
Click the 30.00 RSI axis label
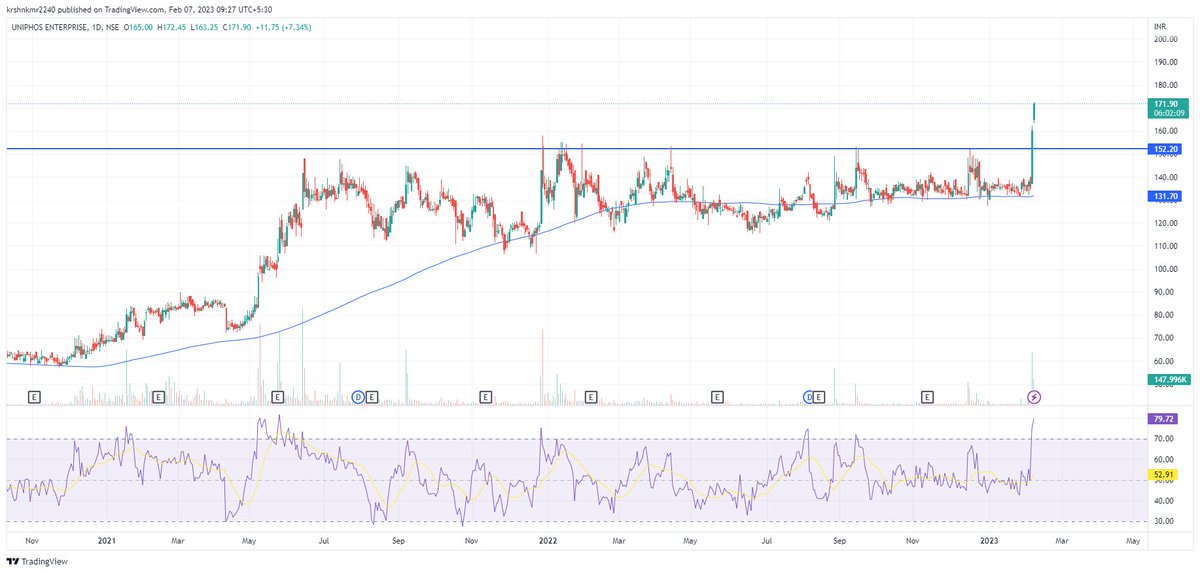pyautogui.click(x=1166, y=521)
